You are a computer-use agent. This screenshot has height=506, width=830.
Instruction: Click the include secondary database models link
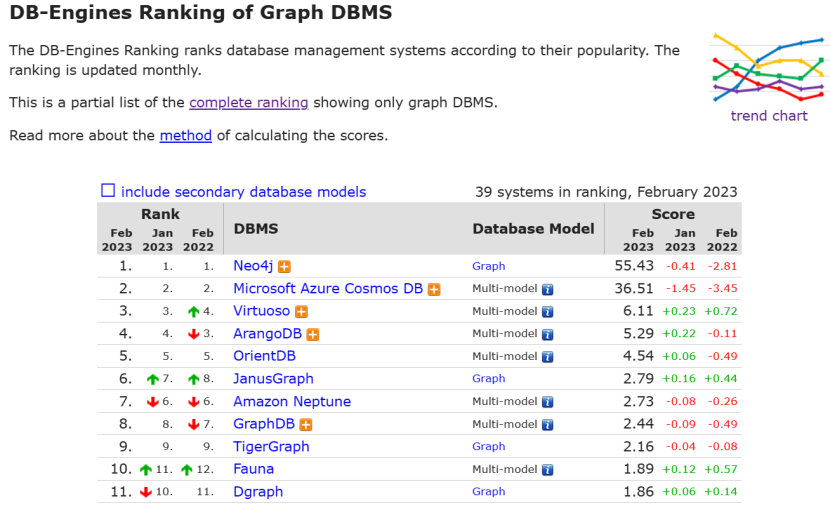coord(243,192)
